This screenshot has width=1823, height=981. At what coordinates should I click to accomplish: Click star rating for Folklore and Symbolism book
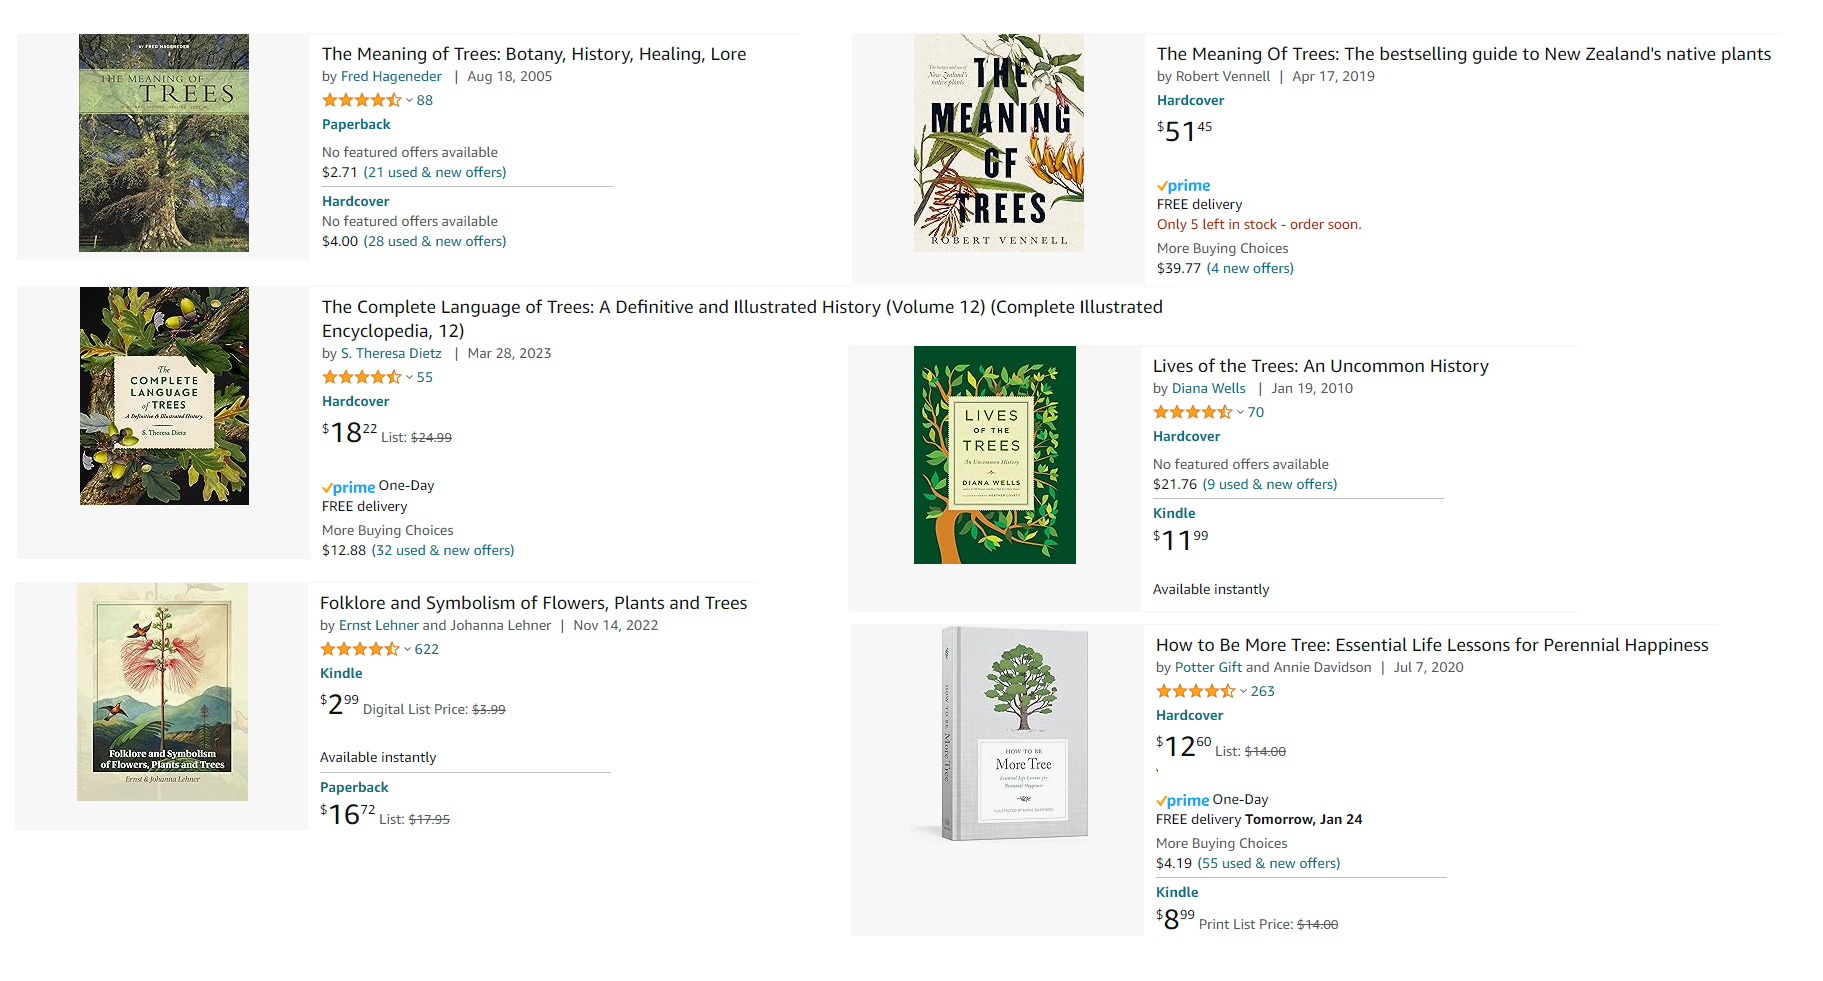pyautogui.click(x=359, y=649)
